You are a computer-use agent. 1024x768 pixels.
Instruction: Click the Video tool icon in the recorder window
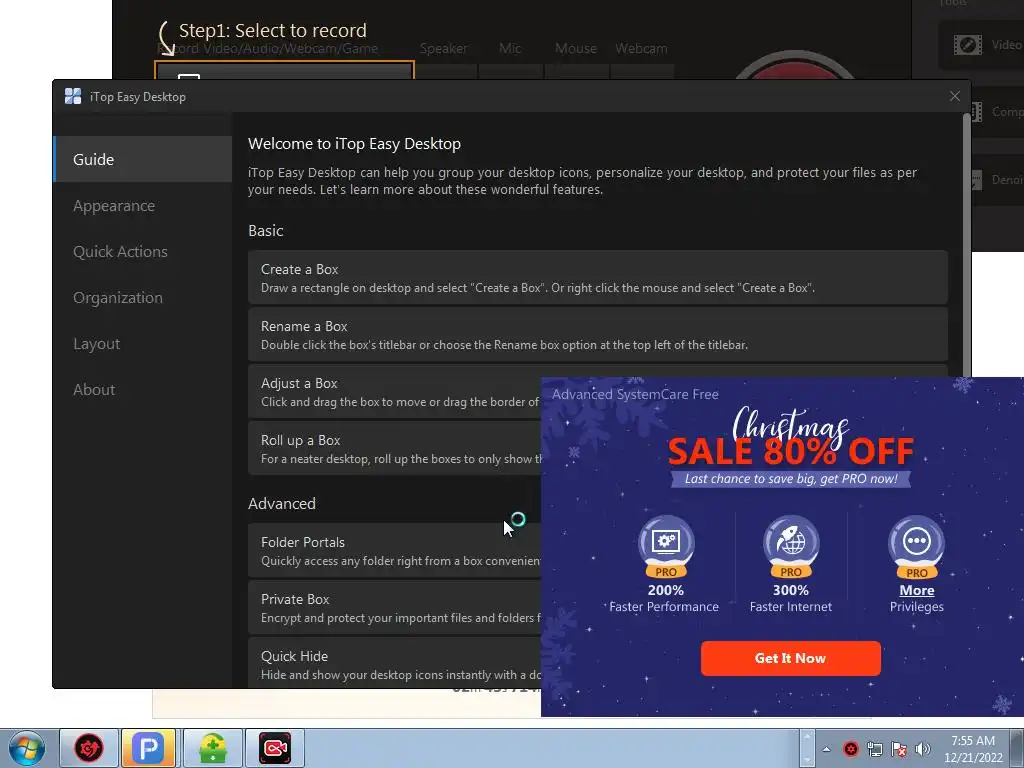(967, 45)
